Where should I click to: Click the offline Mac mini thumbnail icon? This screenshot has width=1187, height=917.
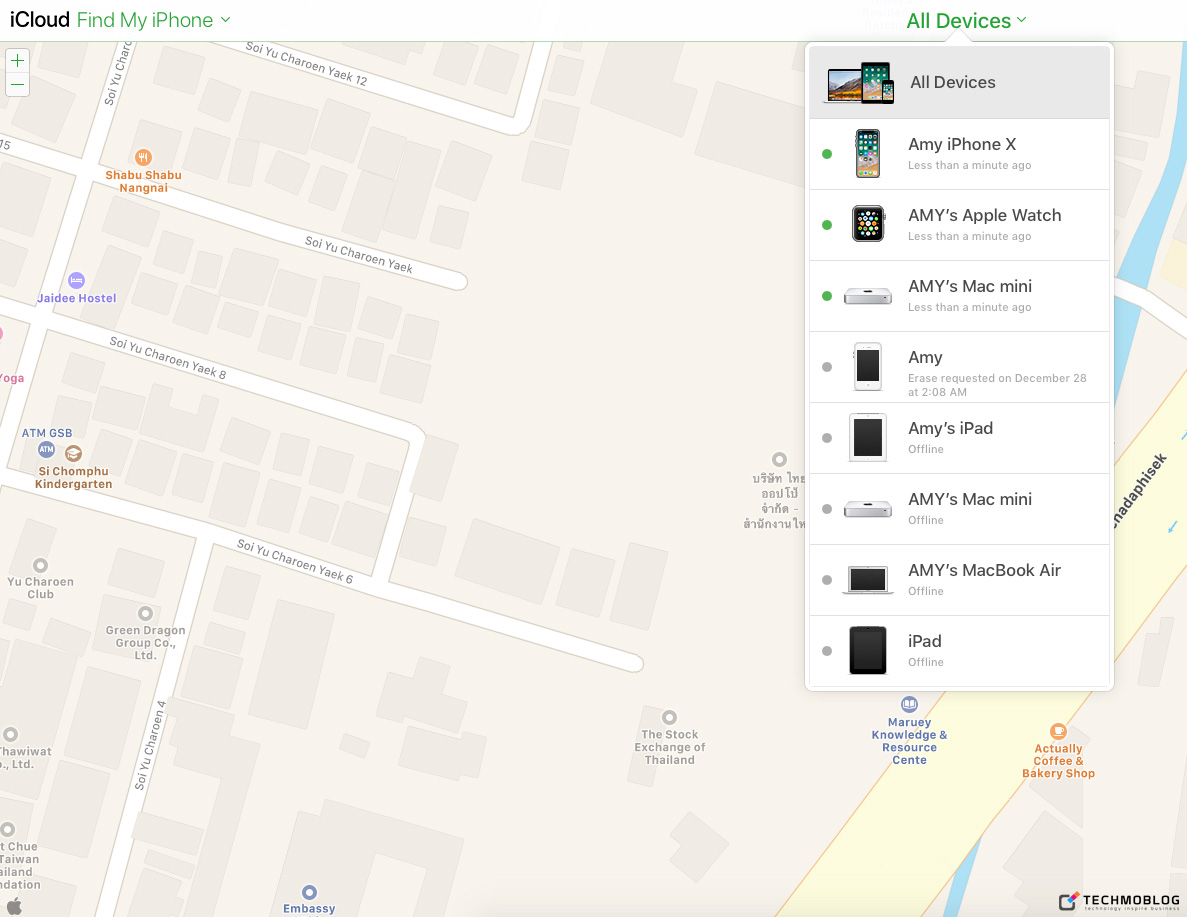(x=868, y=510)
